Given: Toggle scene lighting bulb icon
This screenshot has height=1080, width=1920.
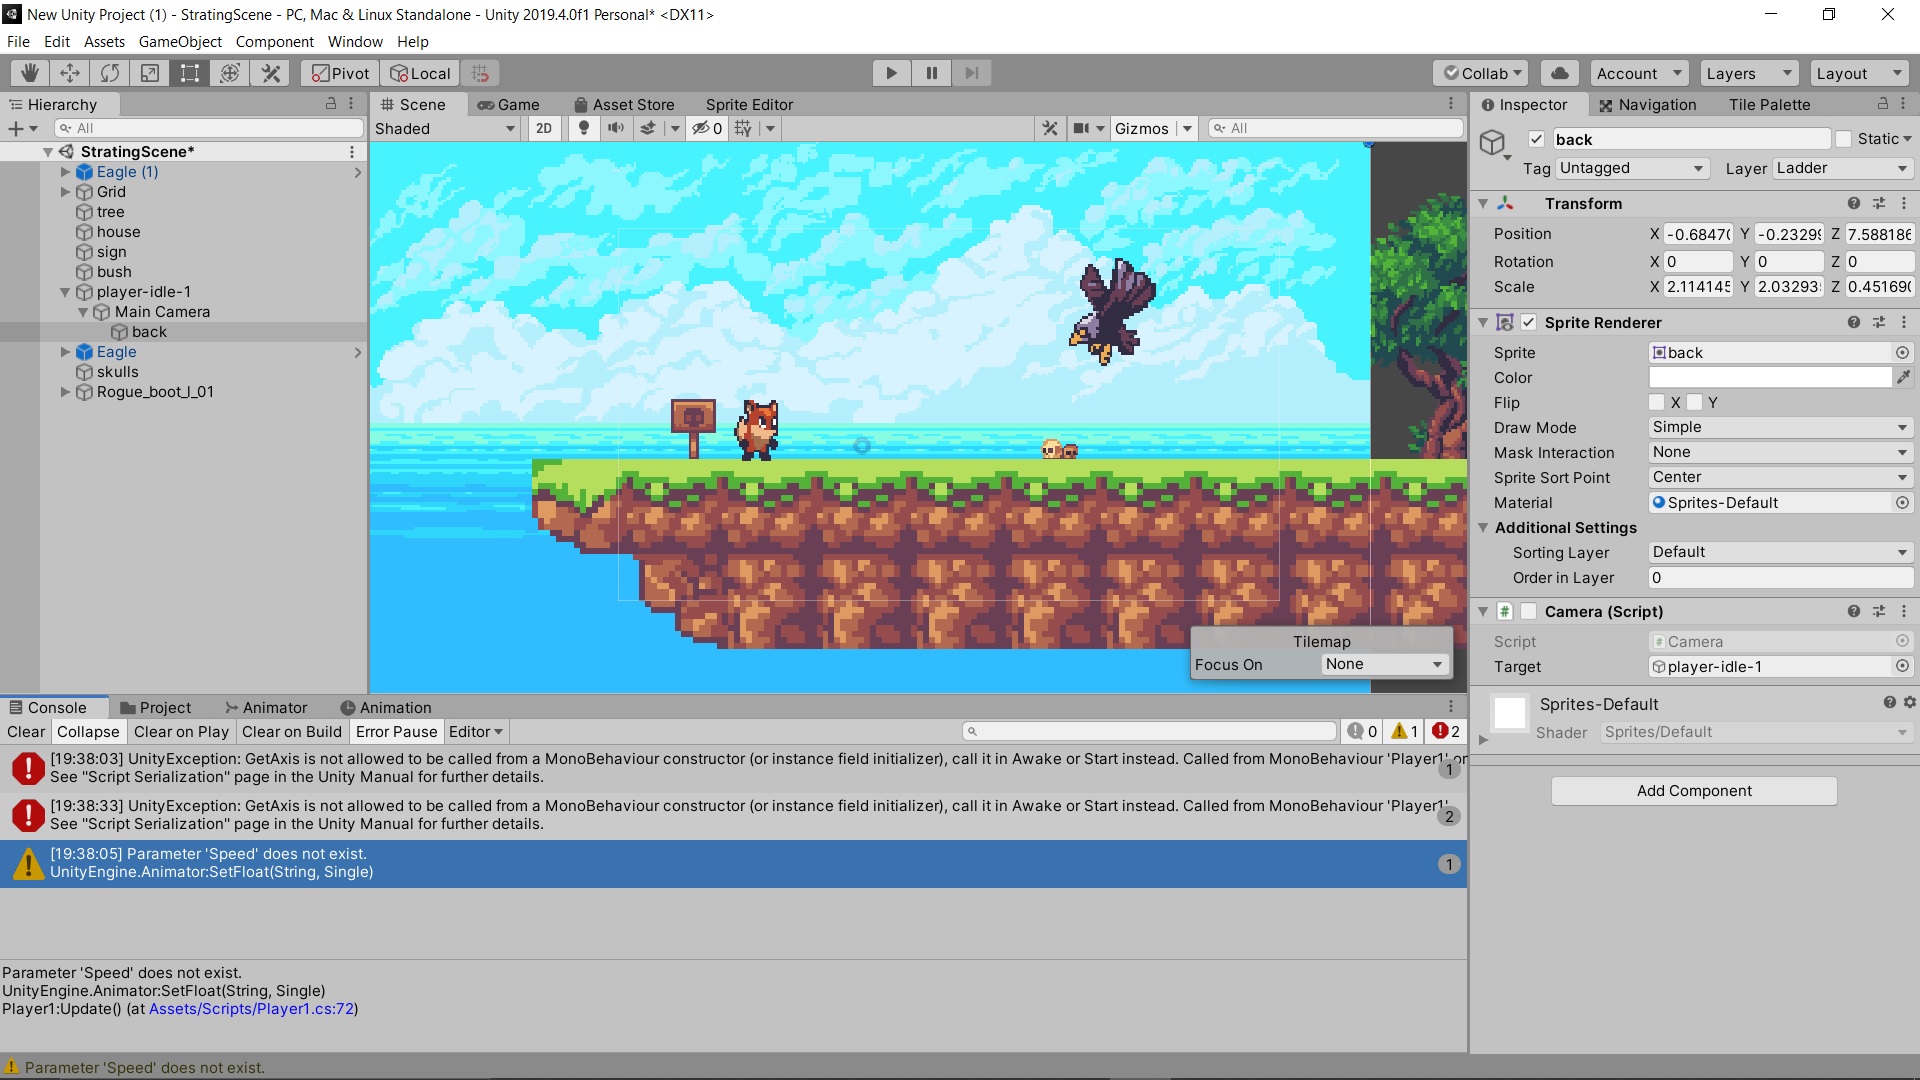Looking at the screenshot, I should pyautogui.click(x=584, y=128).
